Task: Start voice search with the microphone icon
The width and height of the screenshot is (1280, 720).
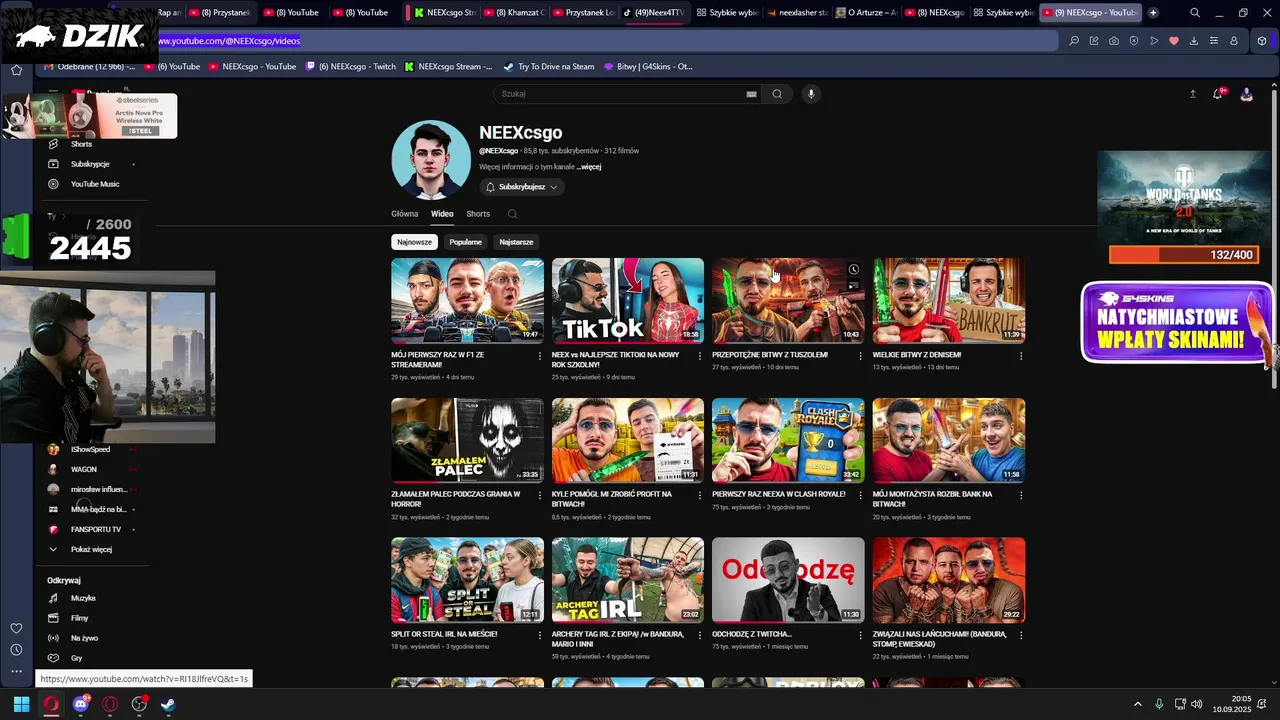Action: [x=811, y=94]
